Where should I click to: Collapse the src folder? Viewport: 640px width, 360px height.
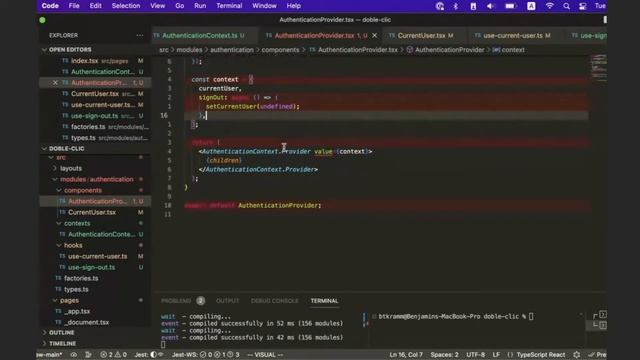click(51, 157)
